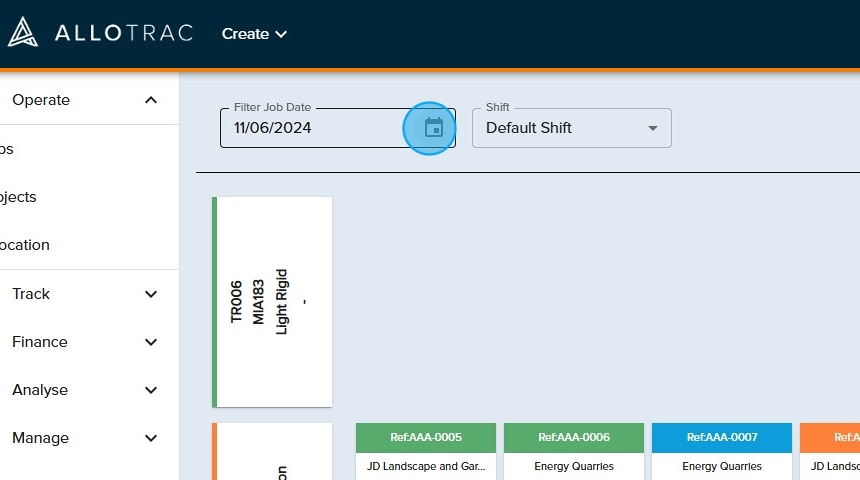Image resolution: width=860 pixels, height=480 pixels.
Task: Open the Shift dropdown selector
Action: tap(571, 128)
